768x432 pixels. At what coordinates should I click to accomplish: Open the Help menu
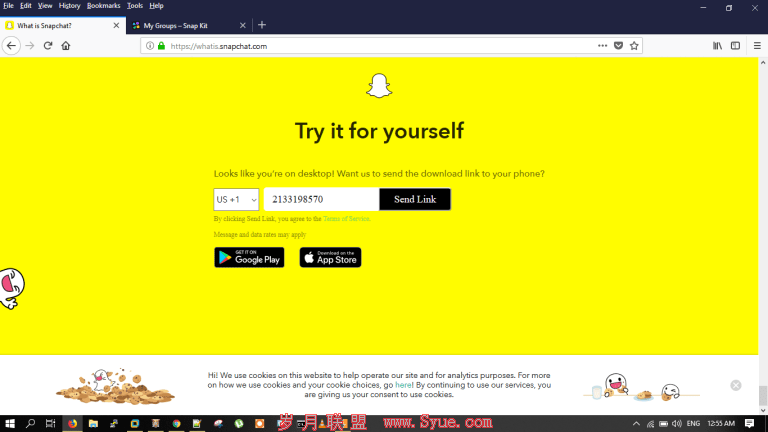(156, 6)
